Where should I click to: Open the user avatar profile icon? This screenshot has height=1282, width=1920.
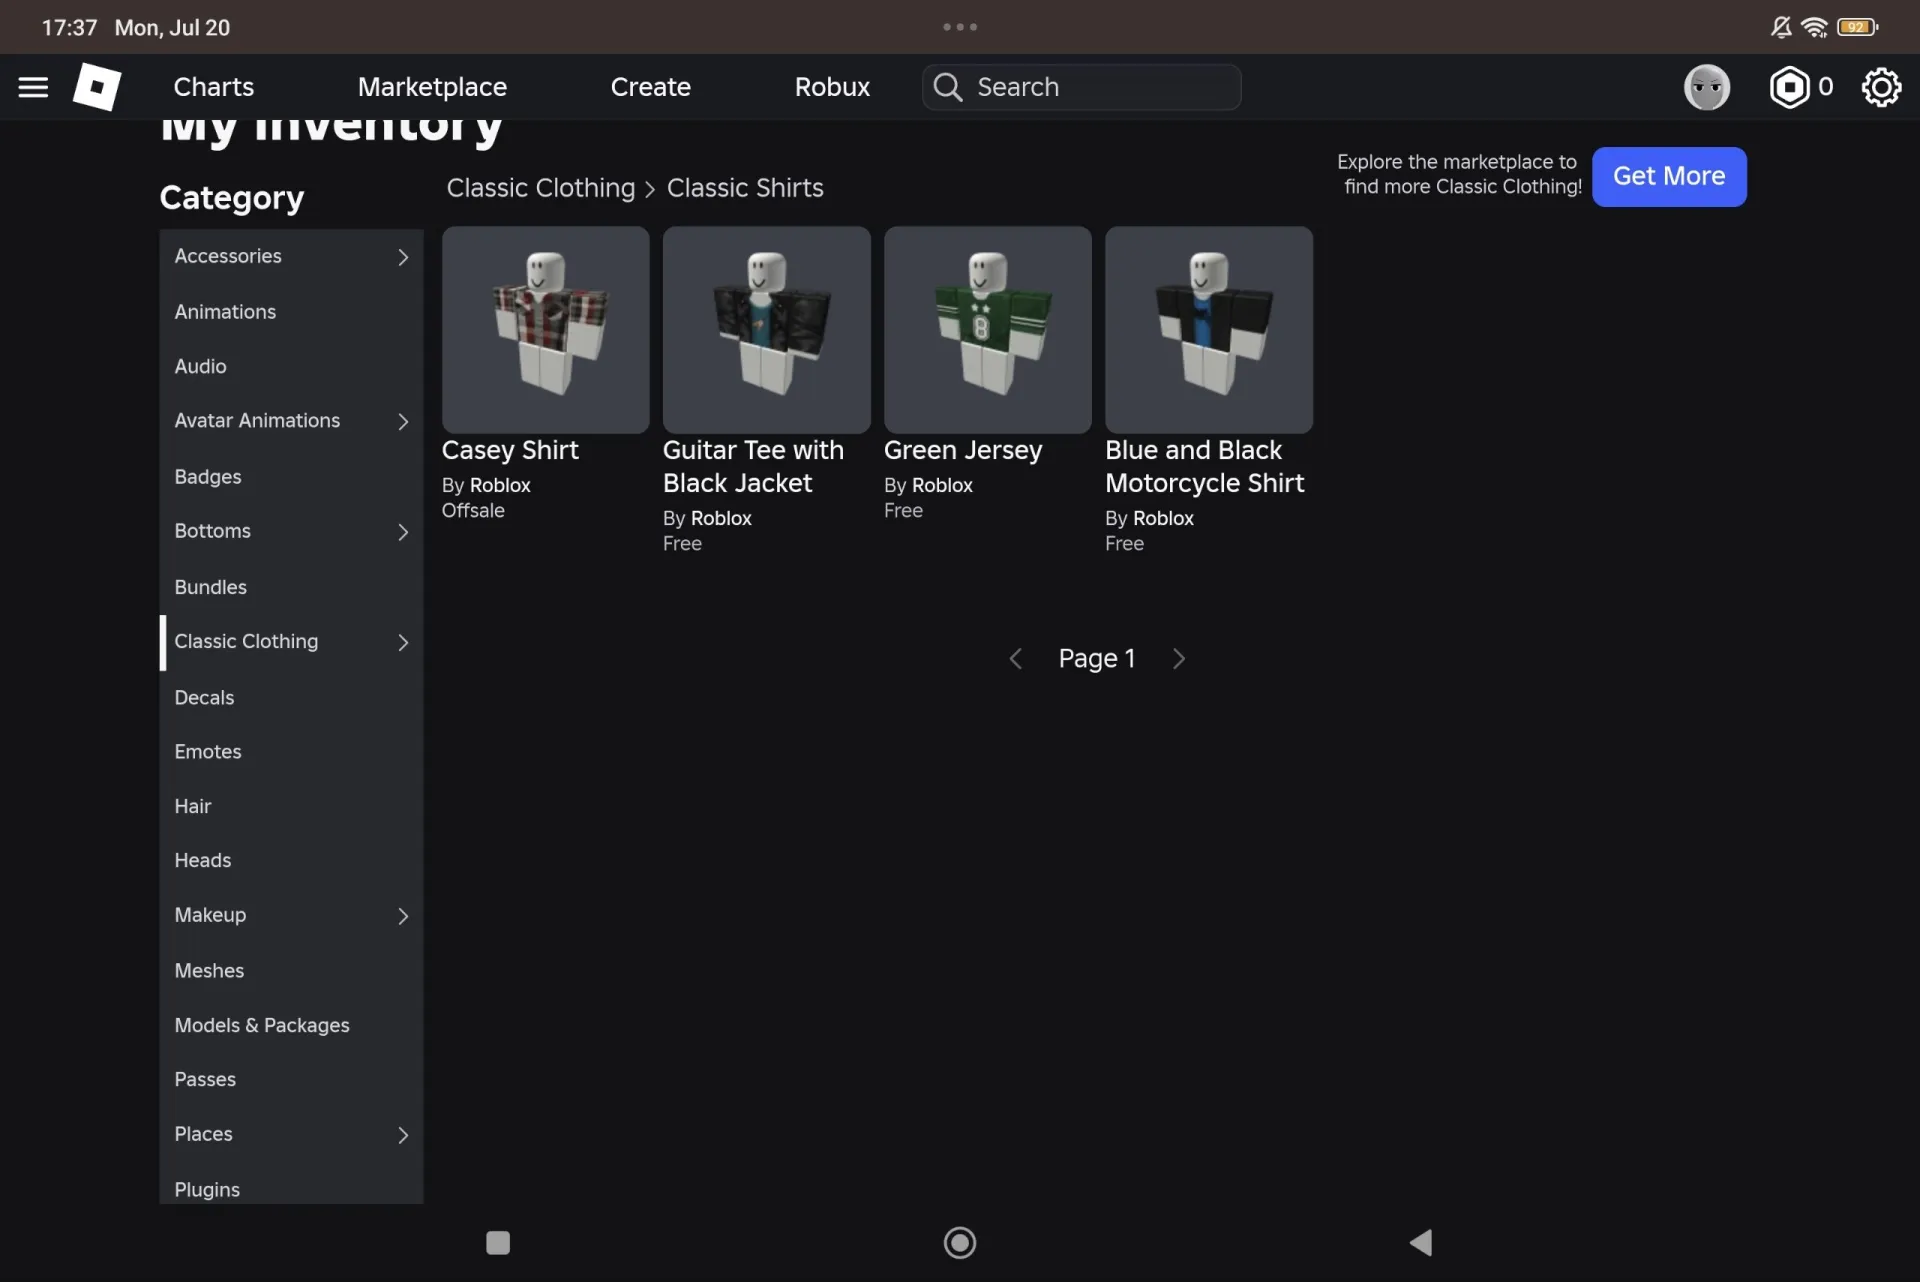1706,87
